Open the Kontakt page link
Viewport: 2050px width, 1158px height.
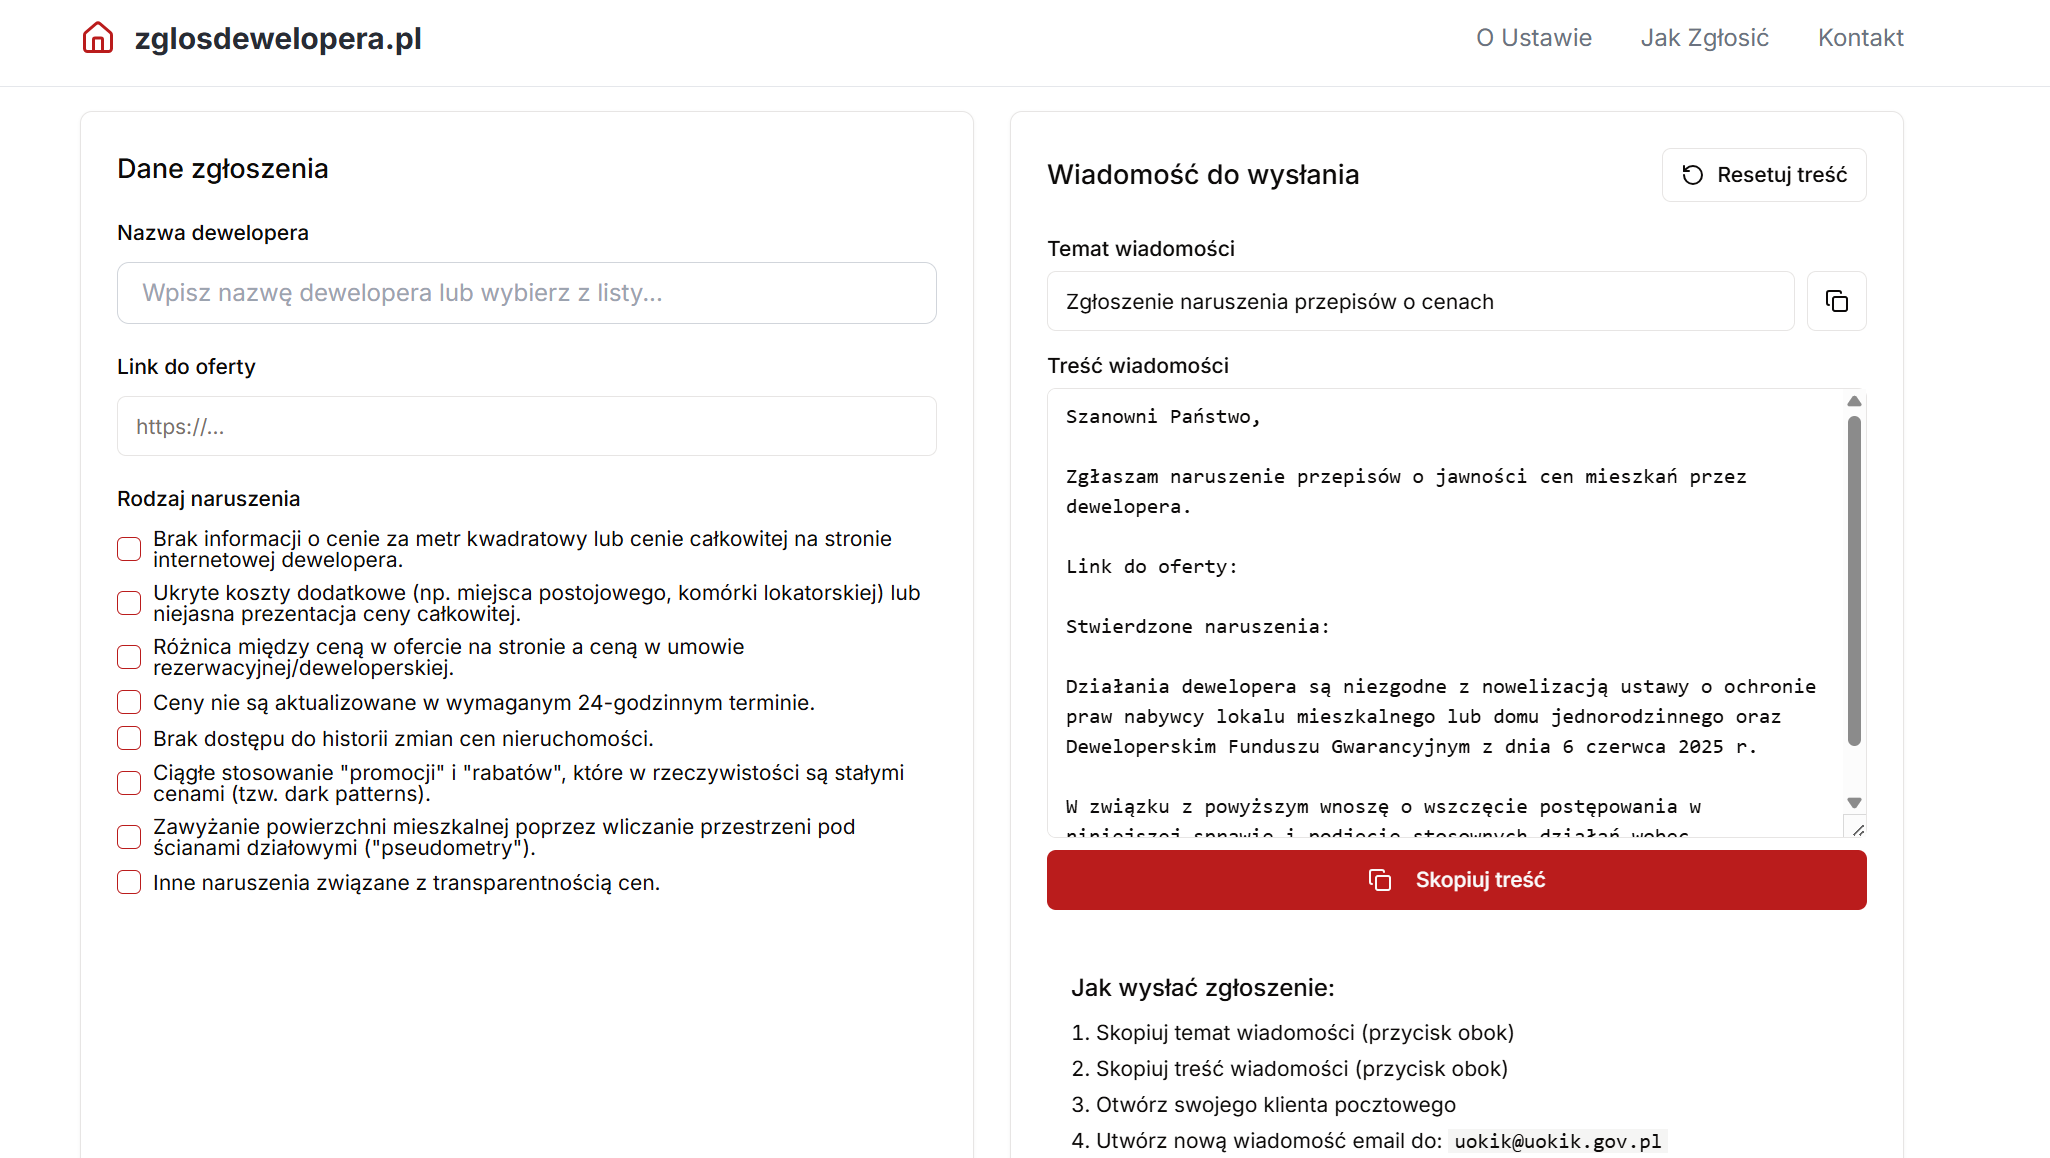point(1860,38)
